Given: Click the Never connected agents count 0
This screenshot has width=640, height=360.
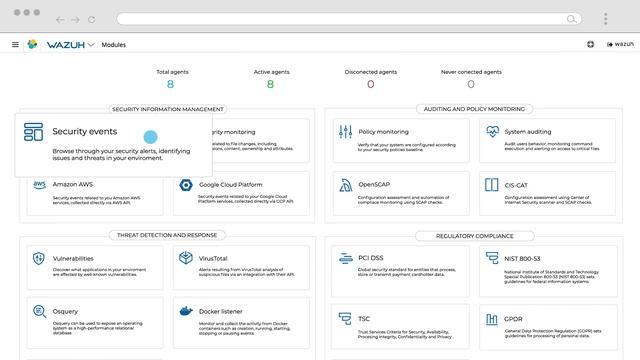Looking at the screenshot, I should (471, 84).
